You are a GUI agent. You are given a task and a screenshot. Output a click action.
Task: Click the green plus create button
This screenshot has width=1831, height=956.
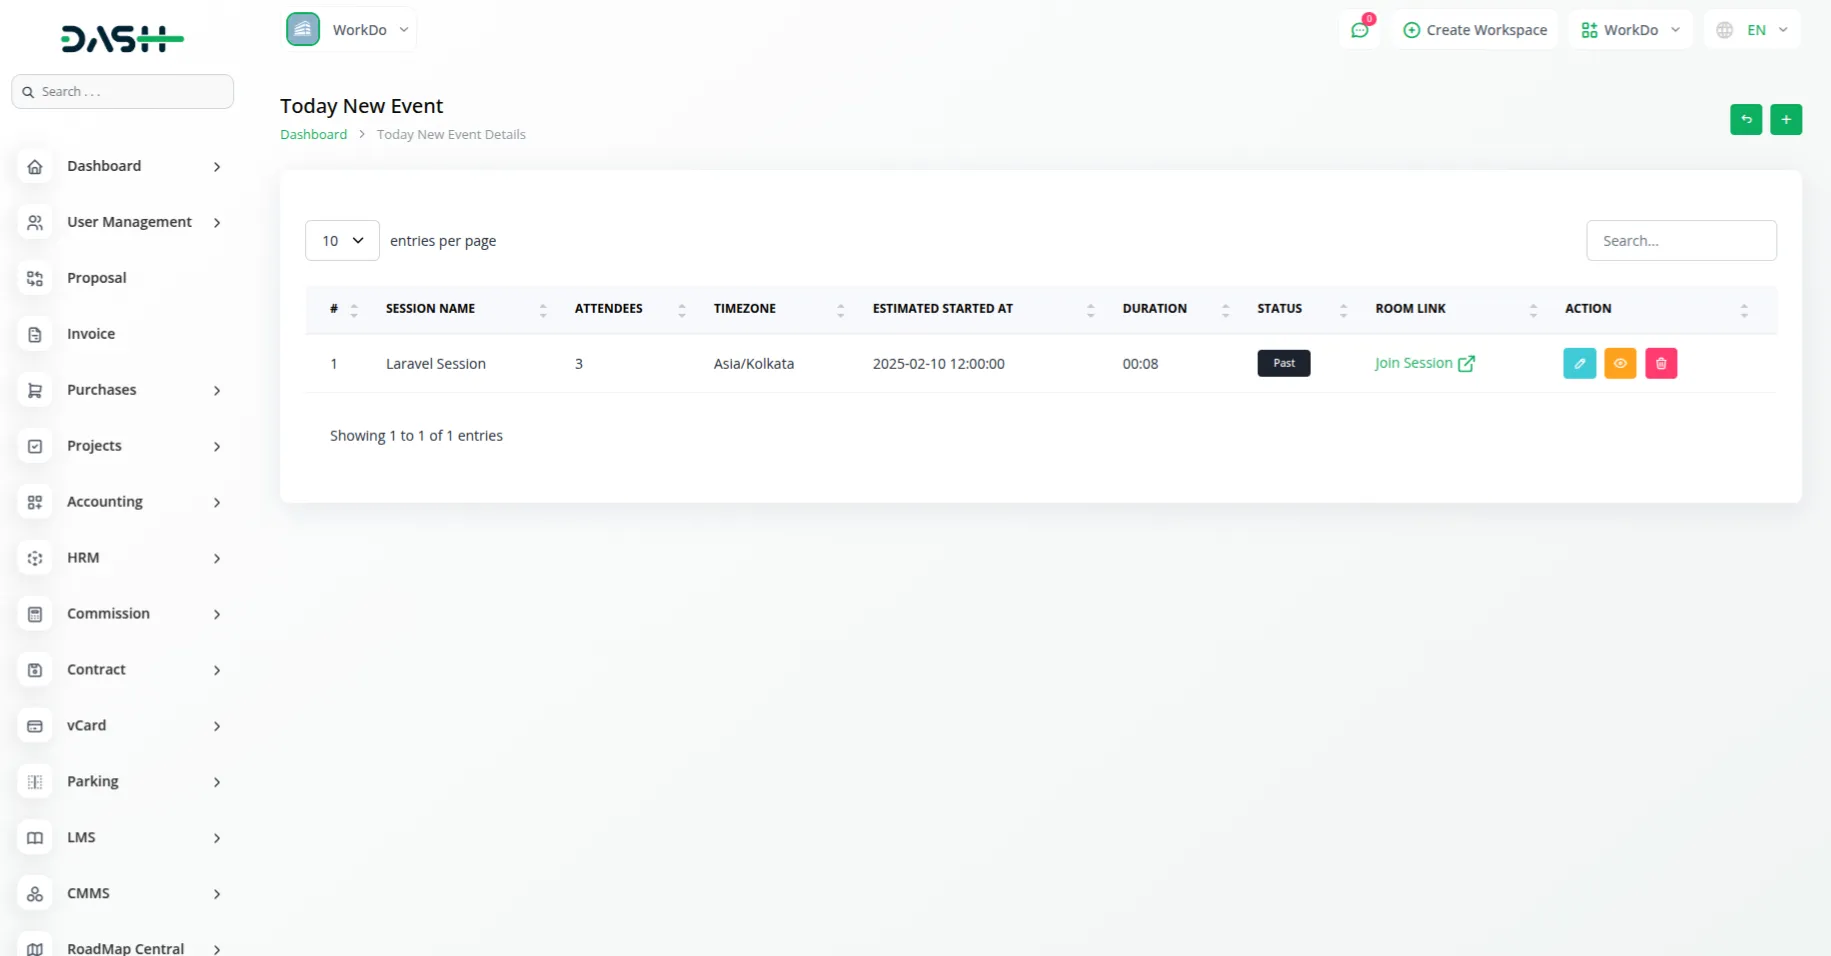click(1786, 119)
